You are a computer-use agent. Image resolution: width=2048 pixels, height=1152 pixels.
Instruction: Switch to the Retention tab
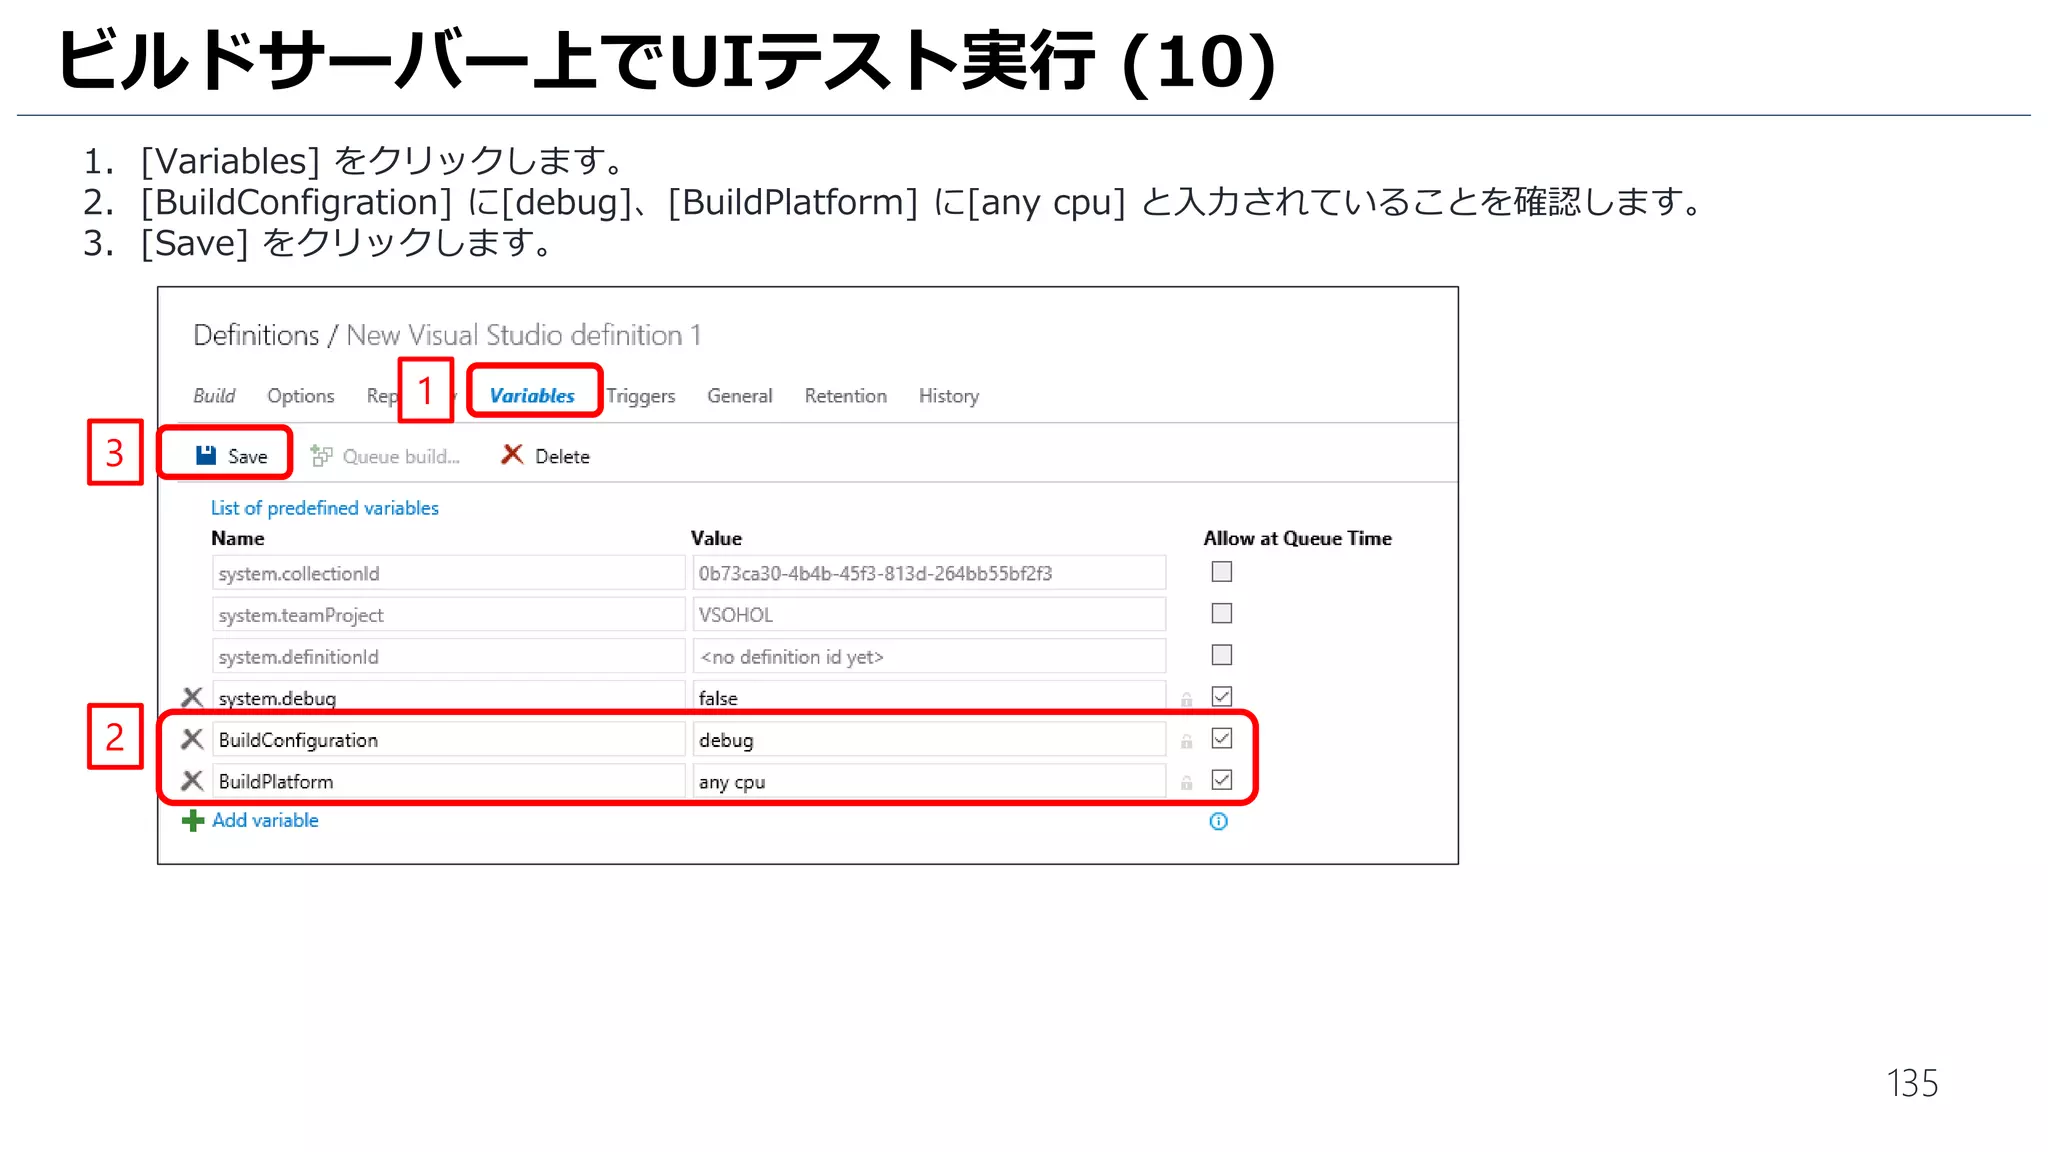(x=845, y=396)
